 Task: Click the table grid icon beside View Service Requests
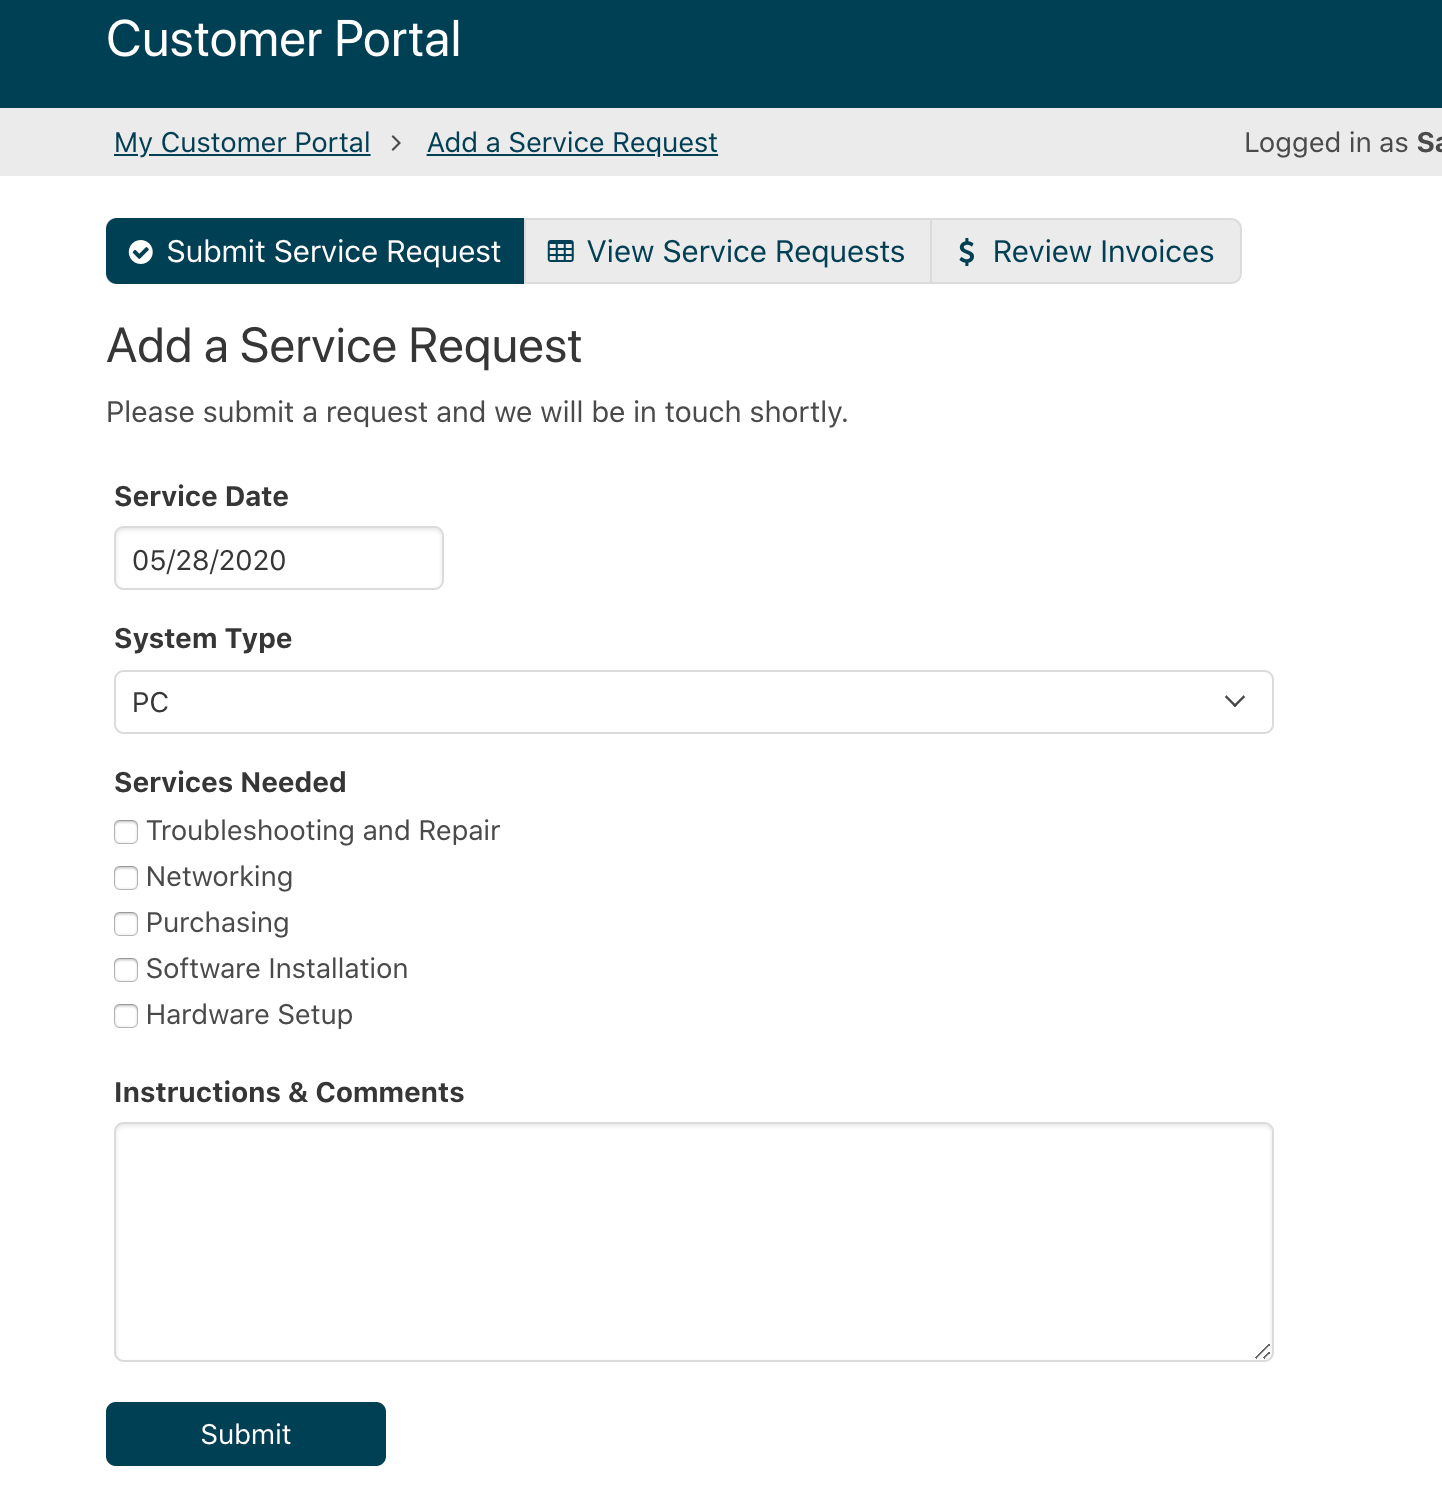click(561, 252)
